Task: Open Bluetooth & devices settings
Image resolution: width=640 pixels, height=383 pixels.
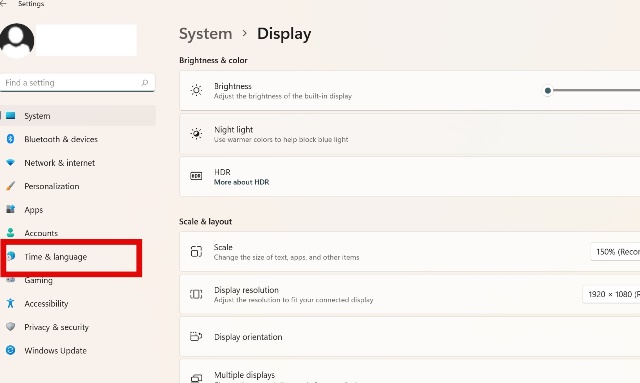Action: 78,139
